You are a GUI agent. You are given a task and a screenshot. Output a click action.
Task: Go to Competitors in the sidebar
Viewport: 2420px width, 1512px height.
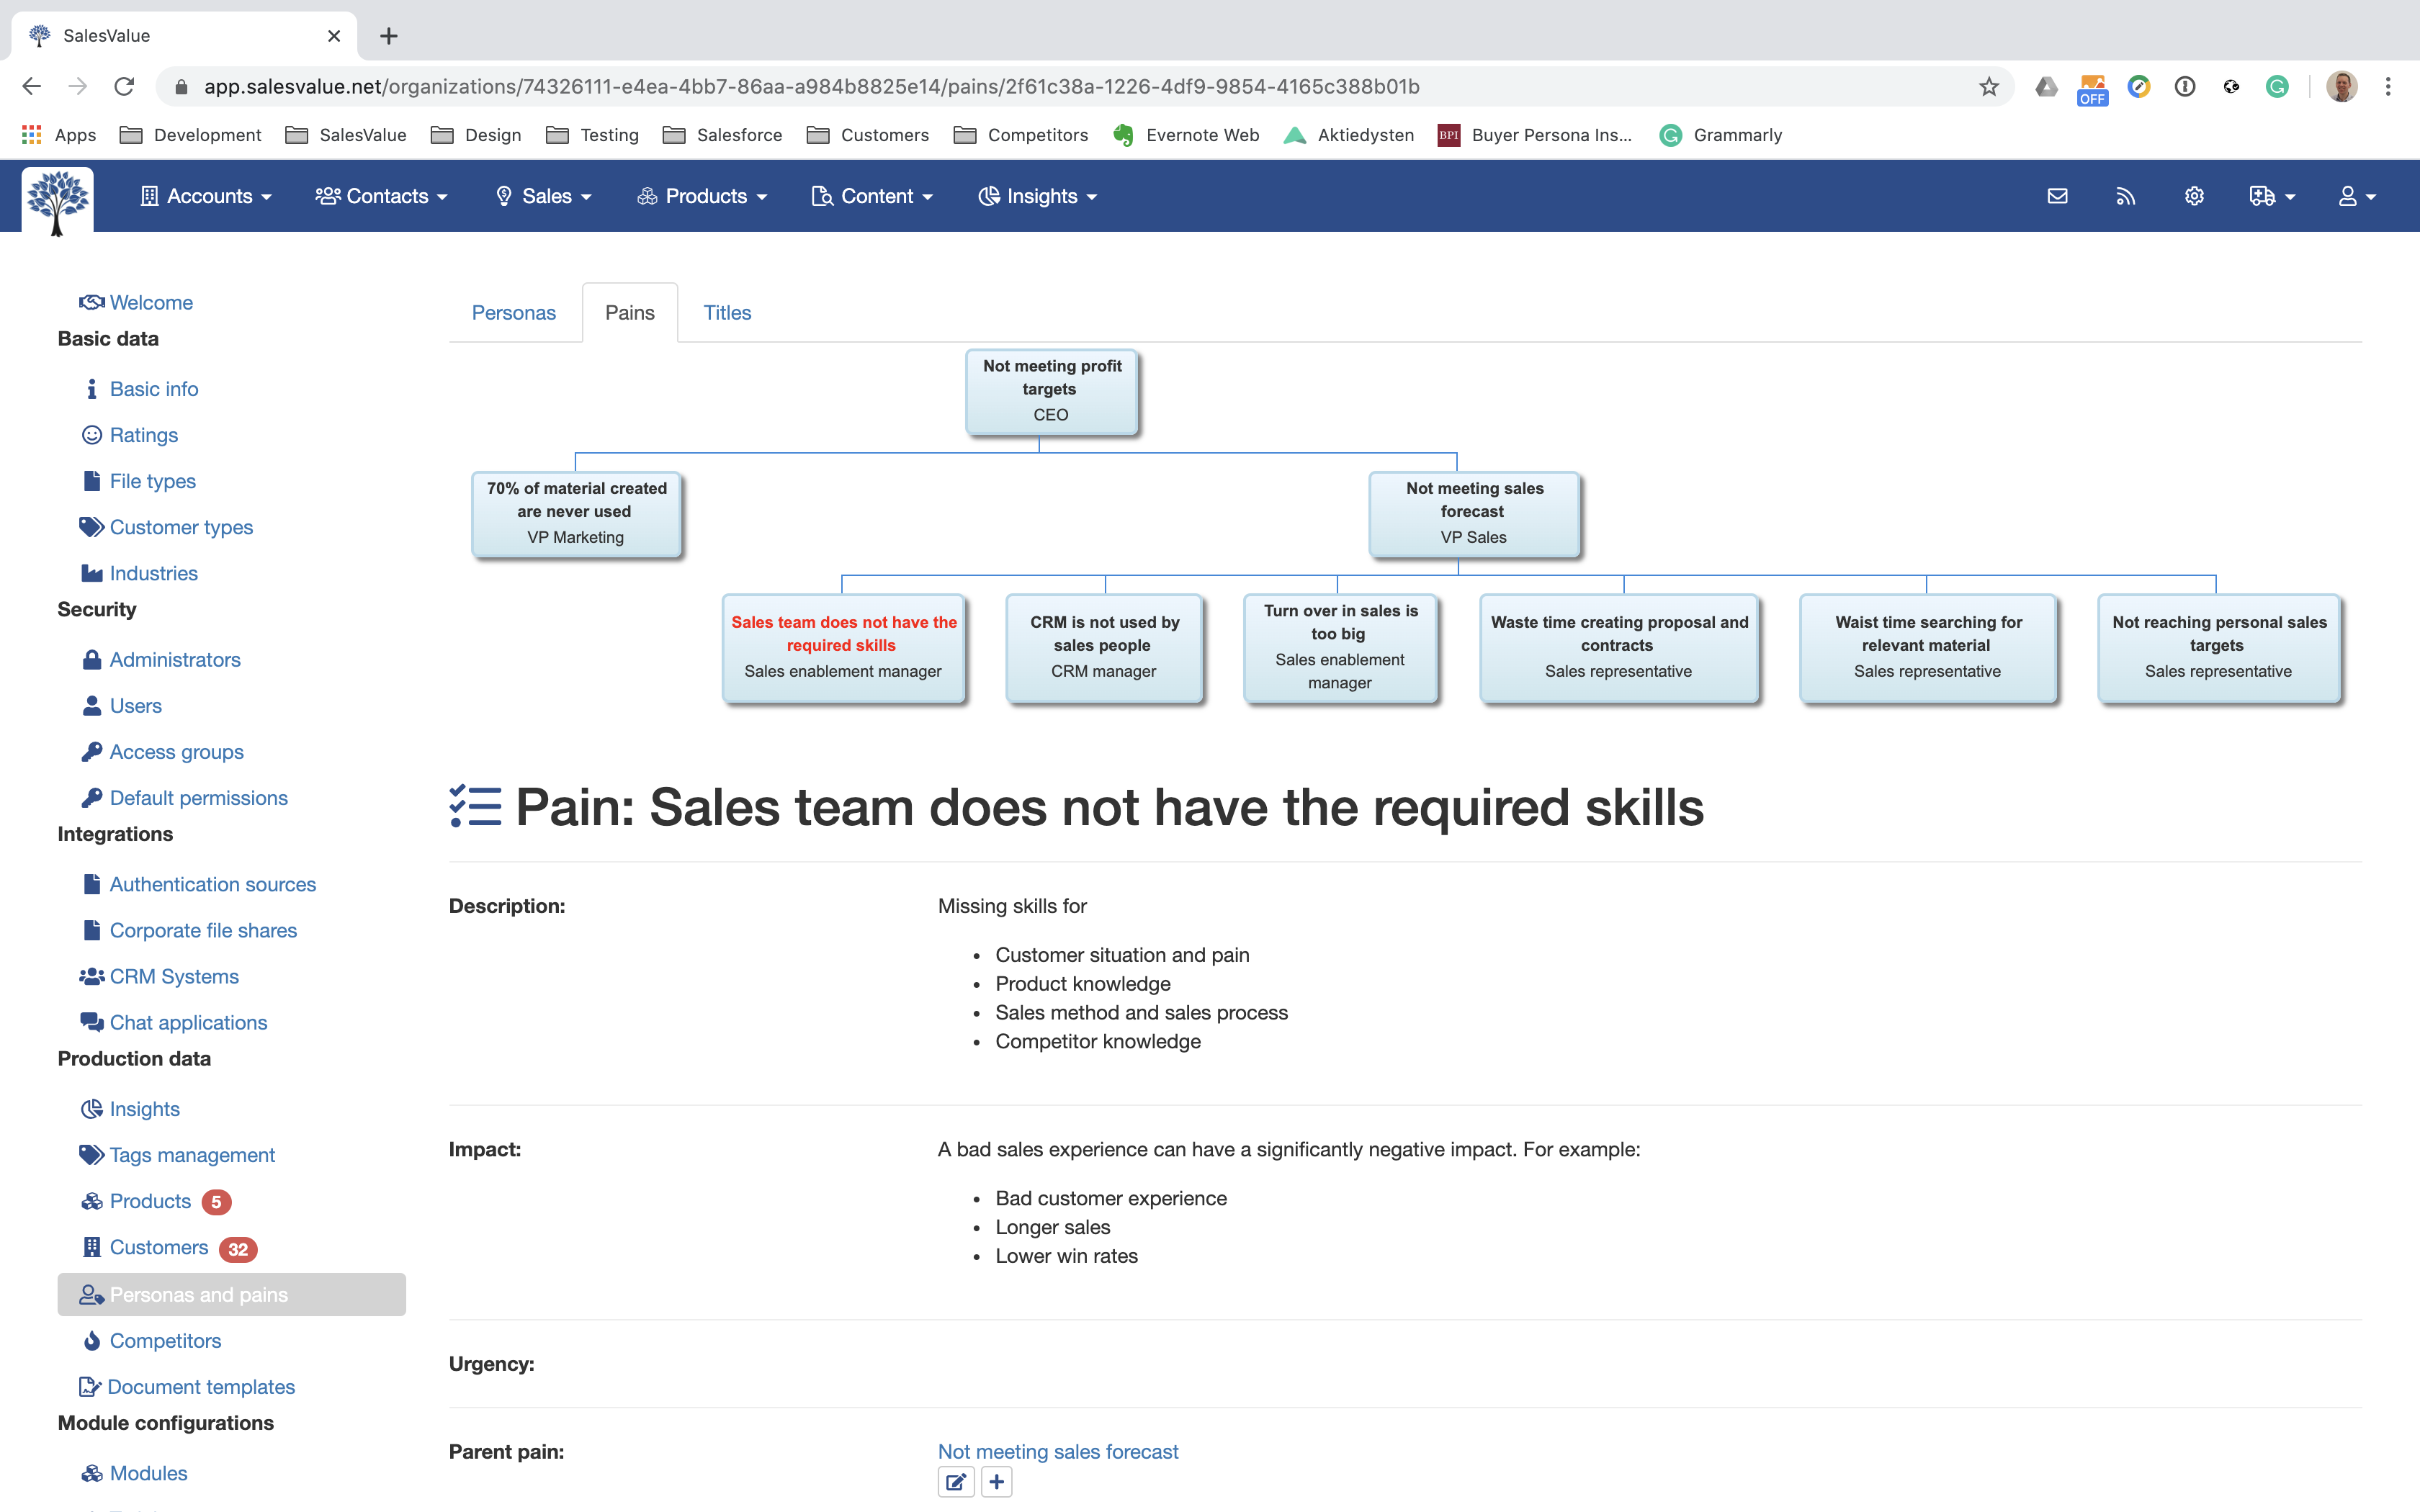click(165, 1341)
